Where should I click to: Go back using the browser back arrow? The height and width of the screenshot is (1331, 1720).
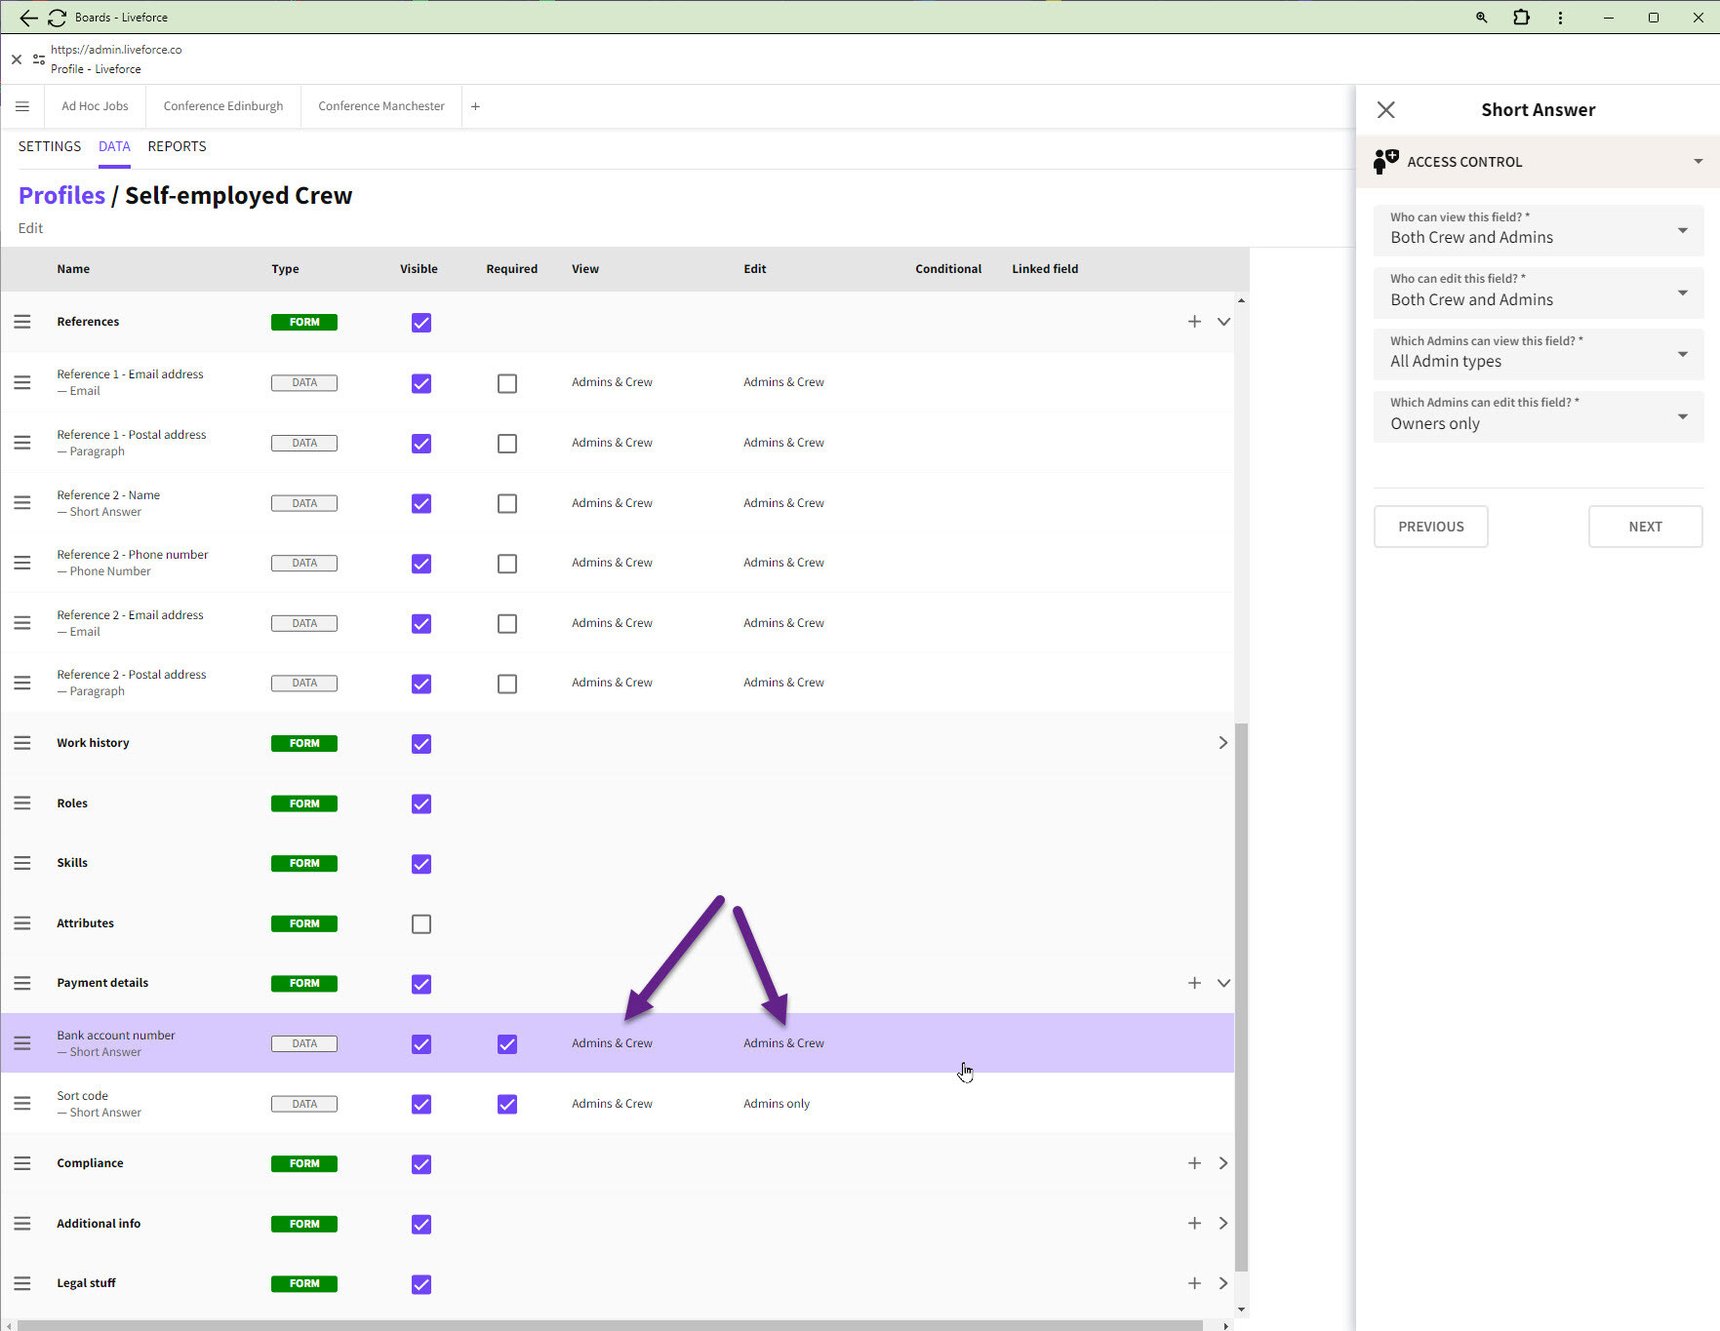click(x=28, y=17)
